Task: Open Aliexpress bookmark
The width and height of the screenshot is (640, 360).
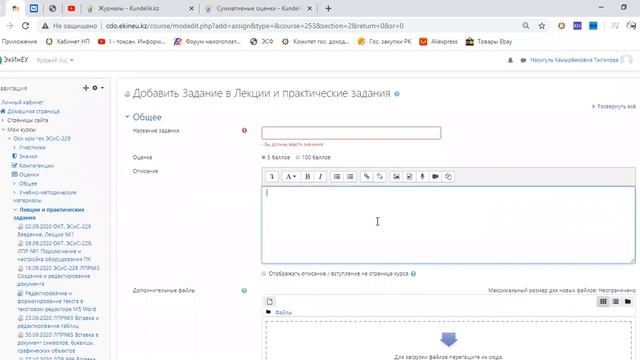Action: tap(438, 42)
